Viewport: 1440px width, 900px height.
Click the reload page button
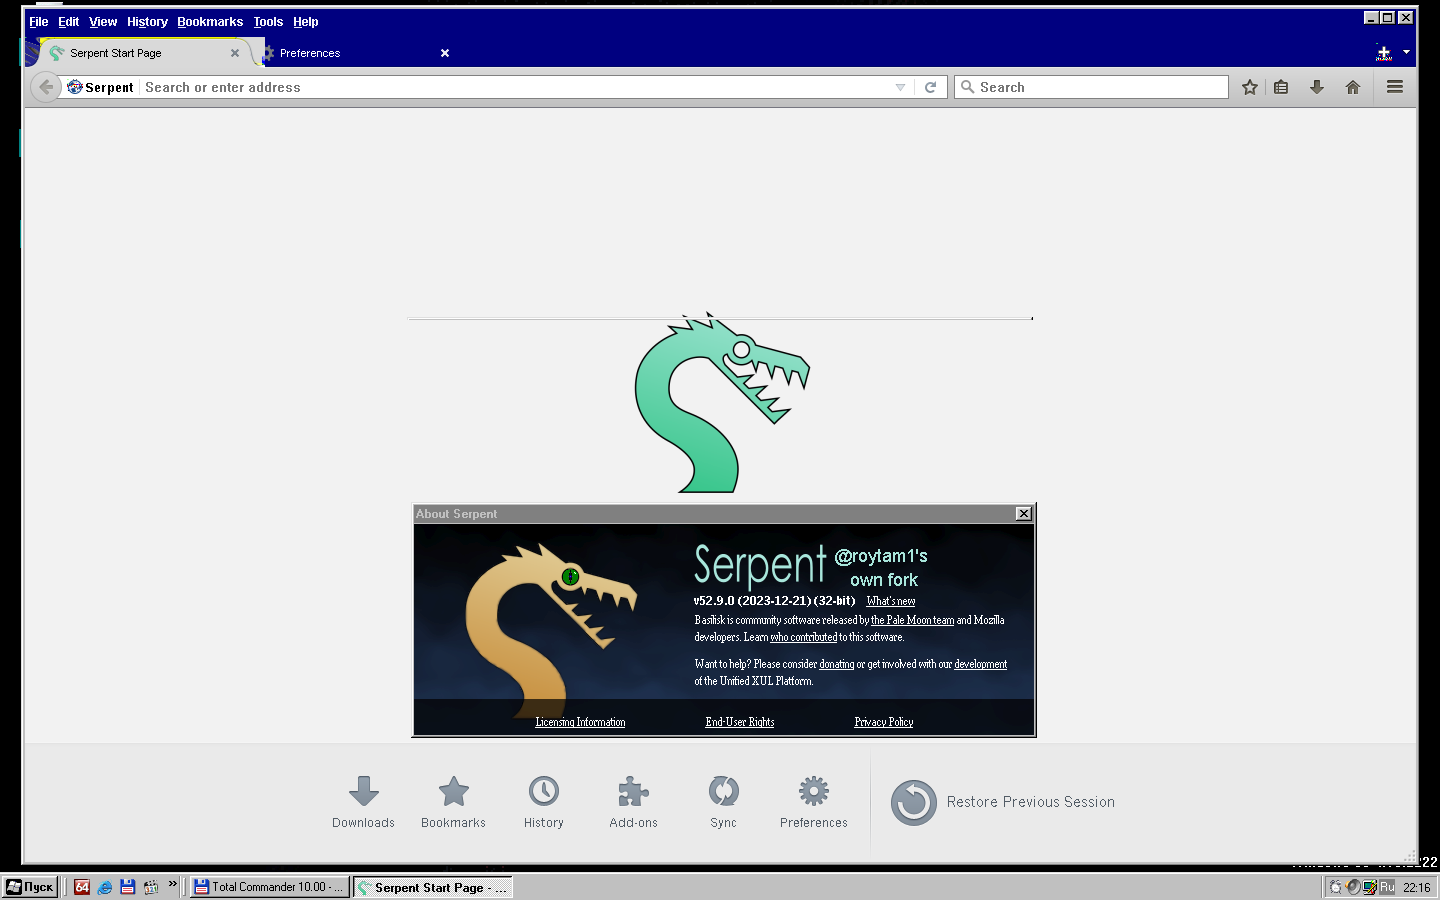click(930, 87)
